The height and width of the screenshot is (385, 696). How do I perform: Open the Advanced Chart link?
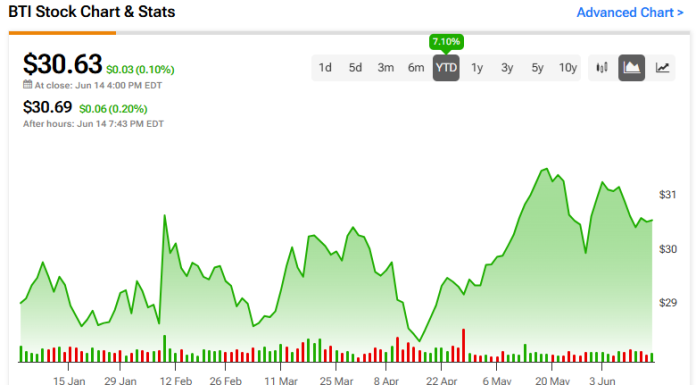(x=630, y=12)
